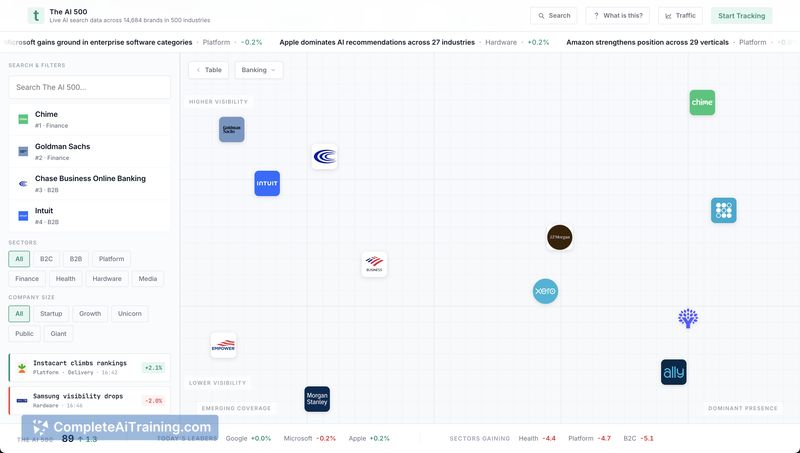Click the JPMorgan round logo
This screenshot has height=453, width=800.
tap(560, 237)
